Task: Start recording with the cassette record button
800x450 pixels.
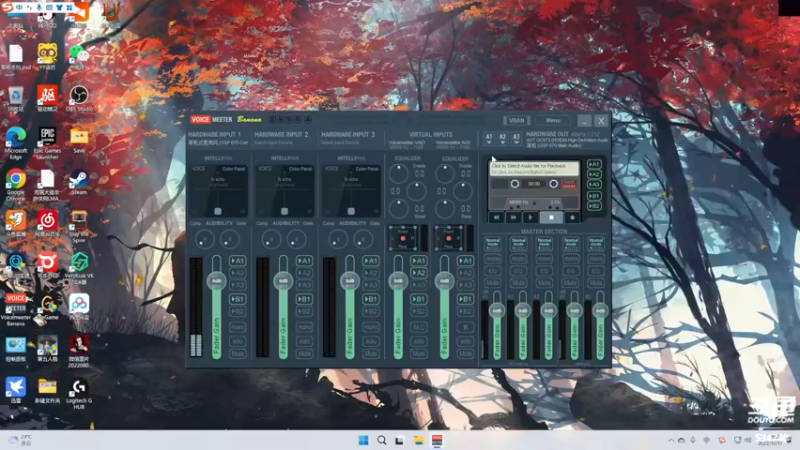Action: pos(572,217)
